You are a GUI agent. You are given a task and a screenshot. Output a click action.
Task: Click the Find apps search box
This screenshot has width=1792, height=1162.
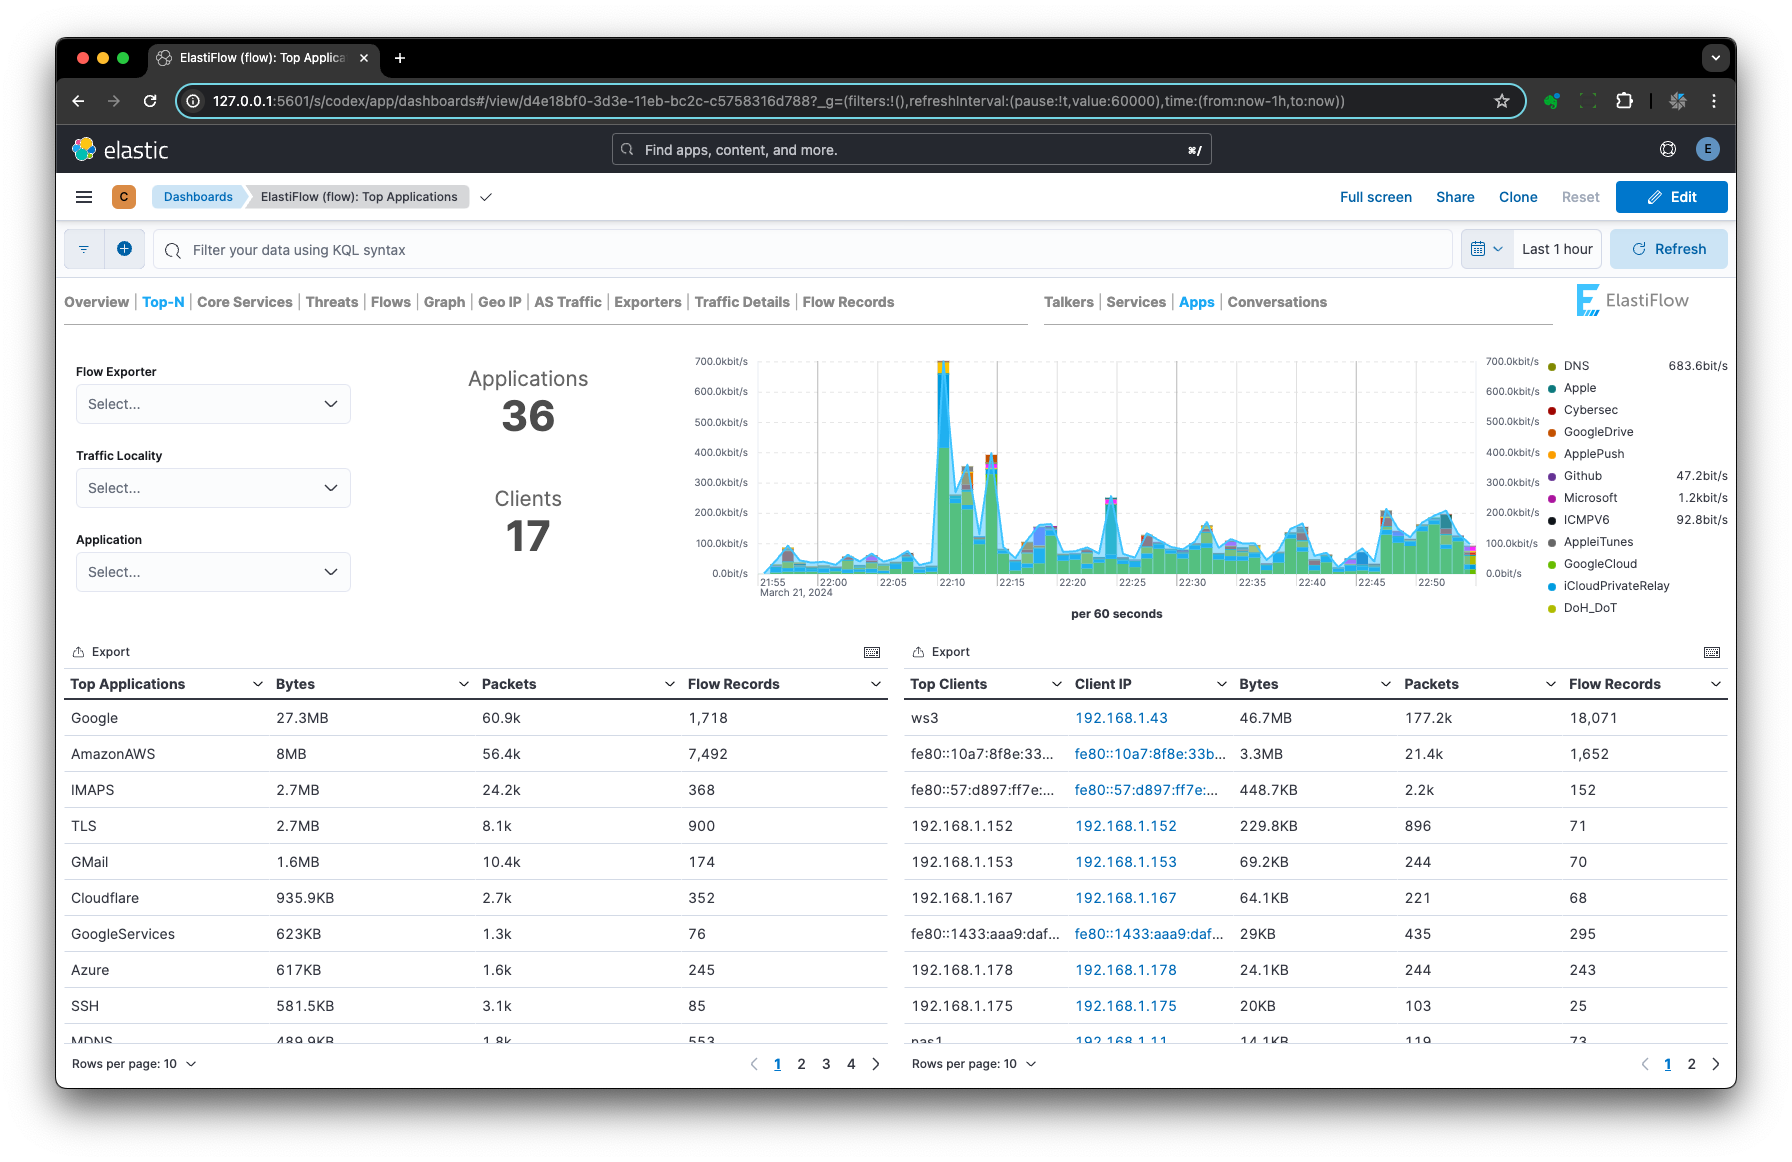911,149
